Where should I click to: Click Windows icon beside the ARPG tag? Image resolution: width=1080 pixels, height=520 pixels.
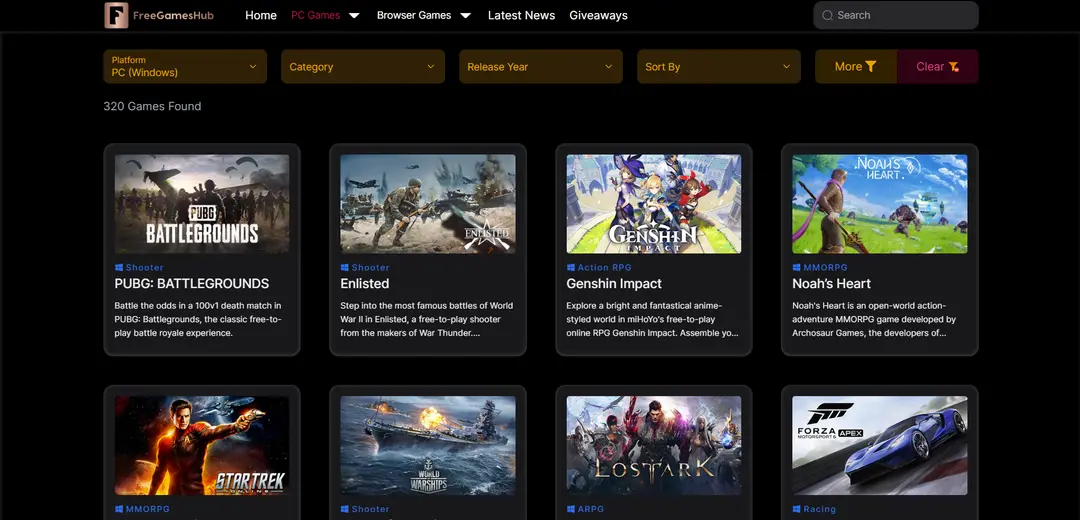570,509
